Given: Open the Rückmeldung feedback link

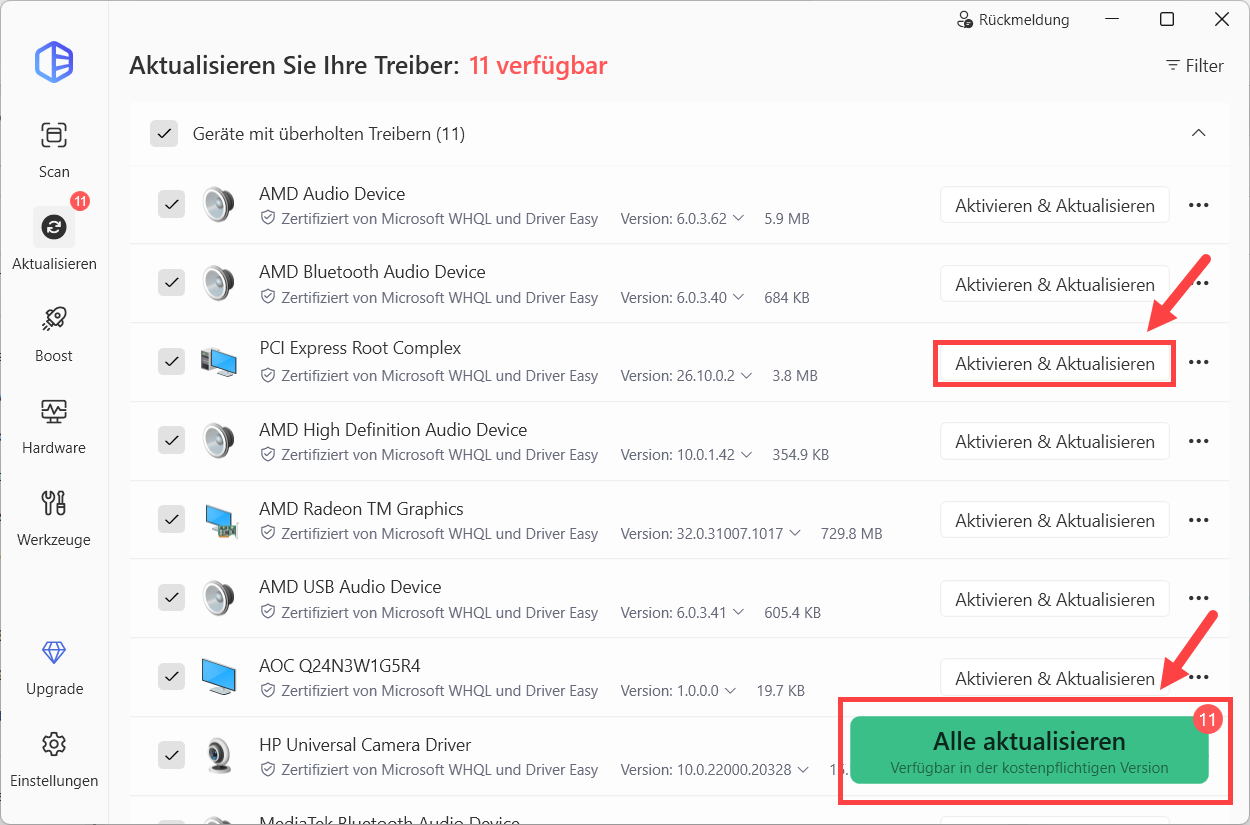Looking at the screenshot, I should coord(1012,20).
